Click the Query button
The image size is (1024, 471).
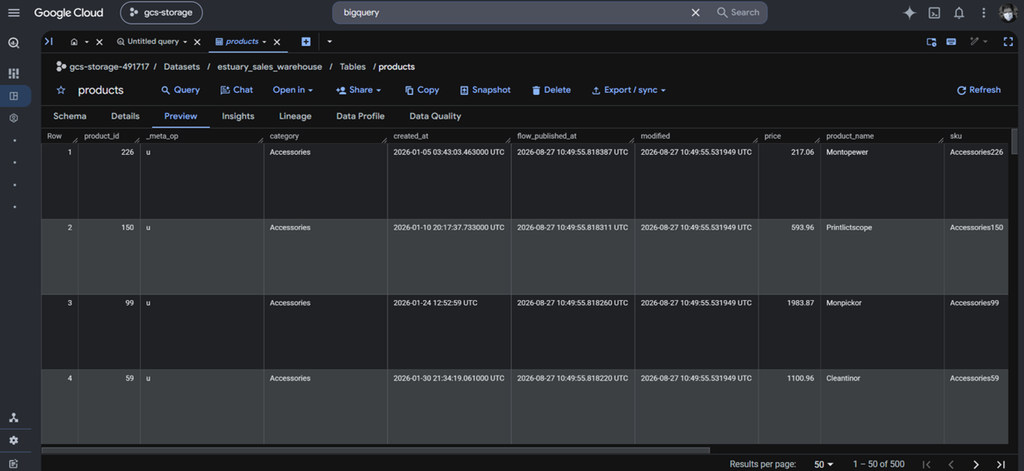(x=180, y=90)
